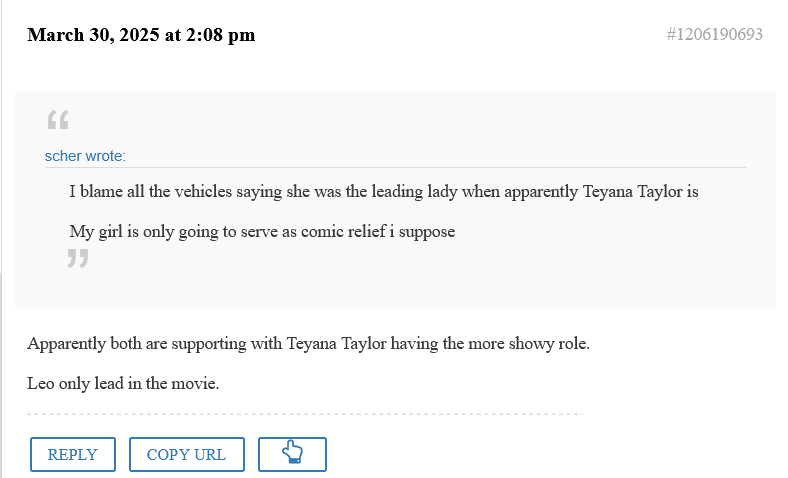Image resolution: width=788 pixels, height=478 pixels.
Task: Click the March 30, 2025 timestamp
Action: point(141,35)
